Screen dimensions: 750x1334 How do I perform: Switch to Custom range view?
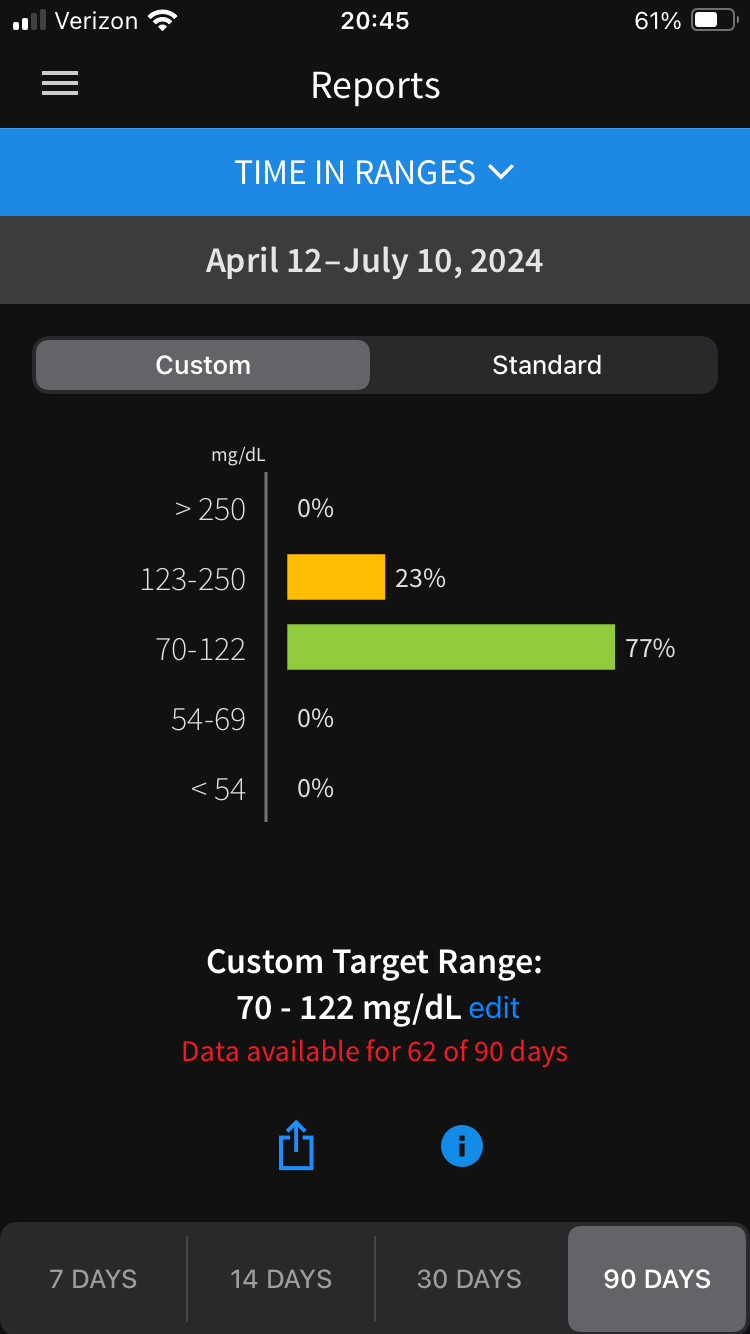point(203,365)
